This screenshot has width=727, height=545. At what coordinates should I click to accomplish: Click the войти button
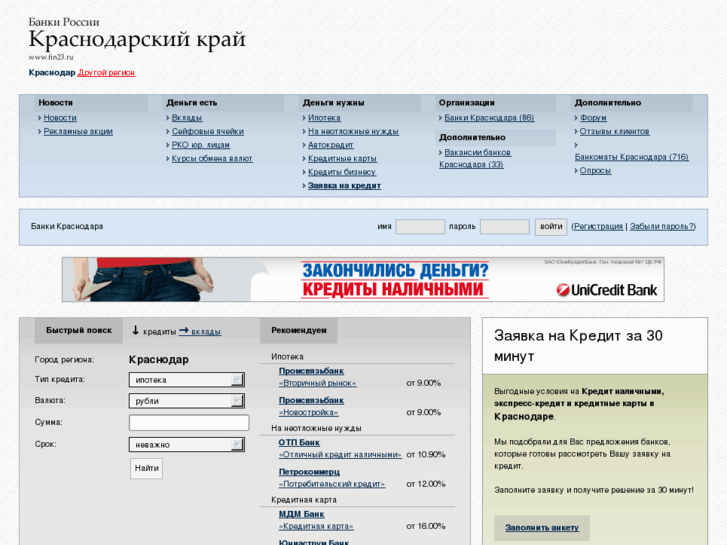551,227
